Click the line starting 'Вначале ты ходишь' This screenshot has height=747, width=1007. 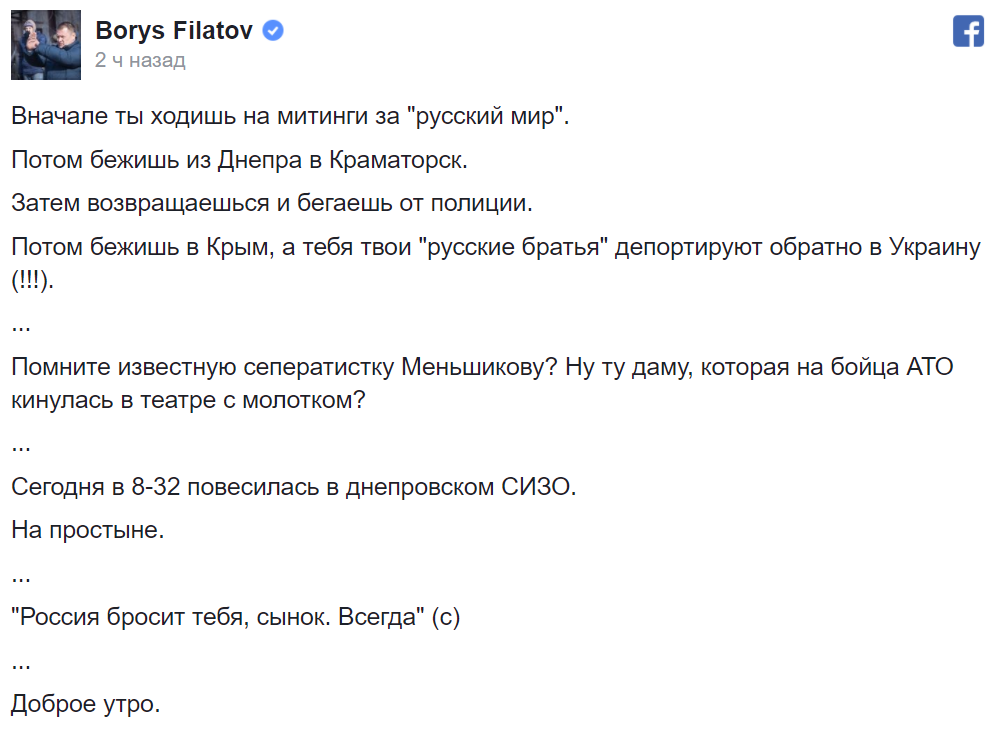point(290,116)
